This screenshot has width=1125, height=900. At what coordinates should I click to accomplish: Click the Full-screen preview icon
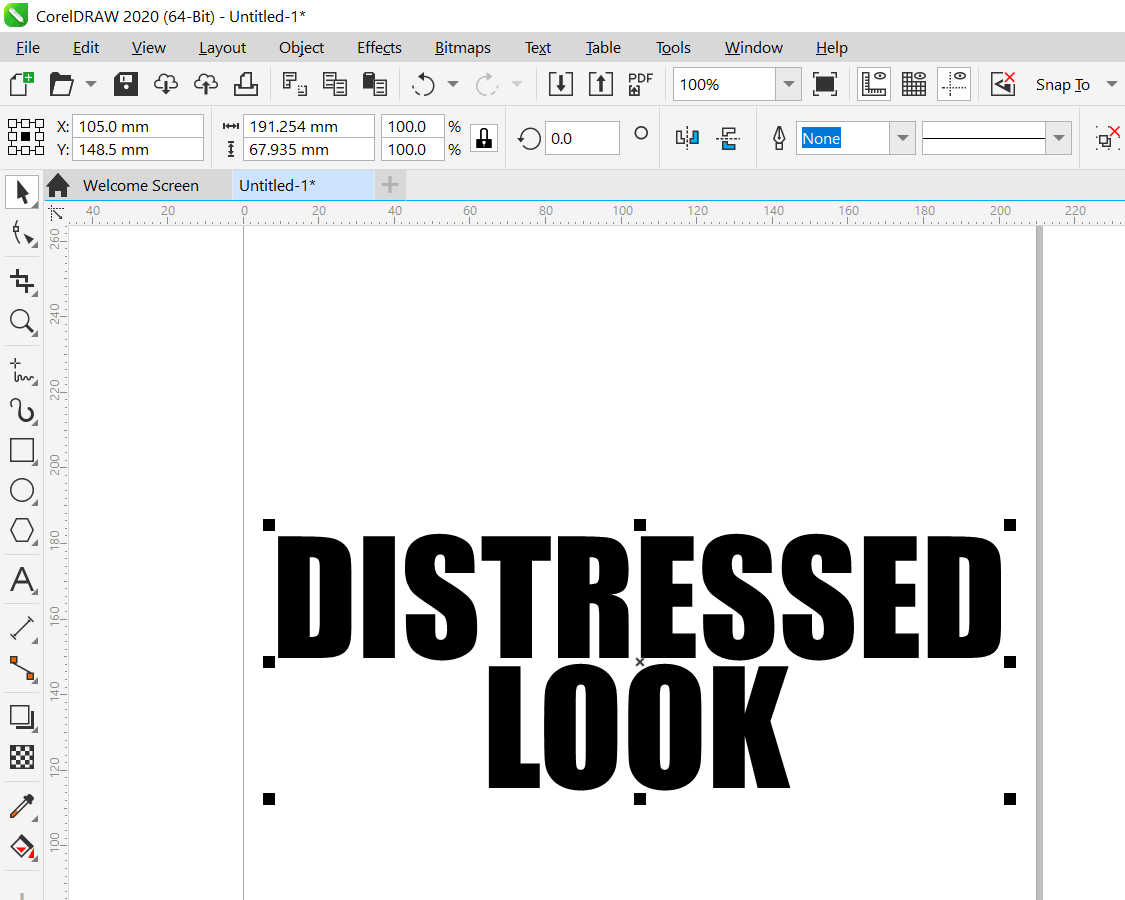(825, 84)
